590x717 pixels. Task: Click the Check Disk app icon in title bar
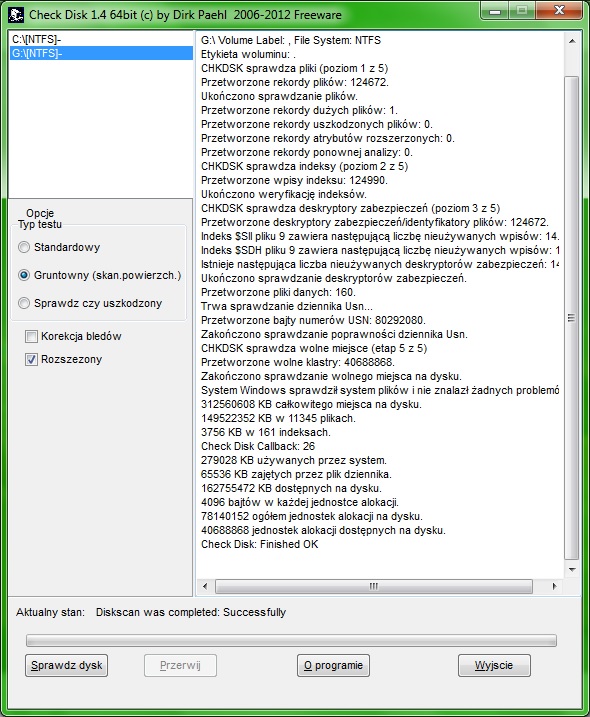point(16,15)
